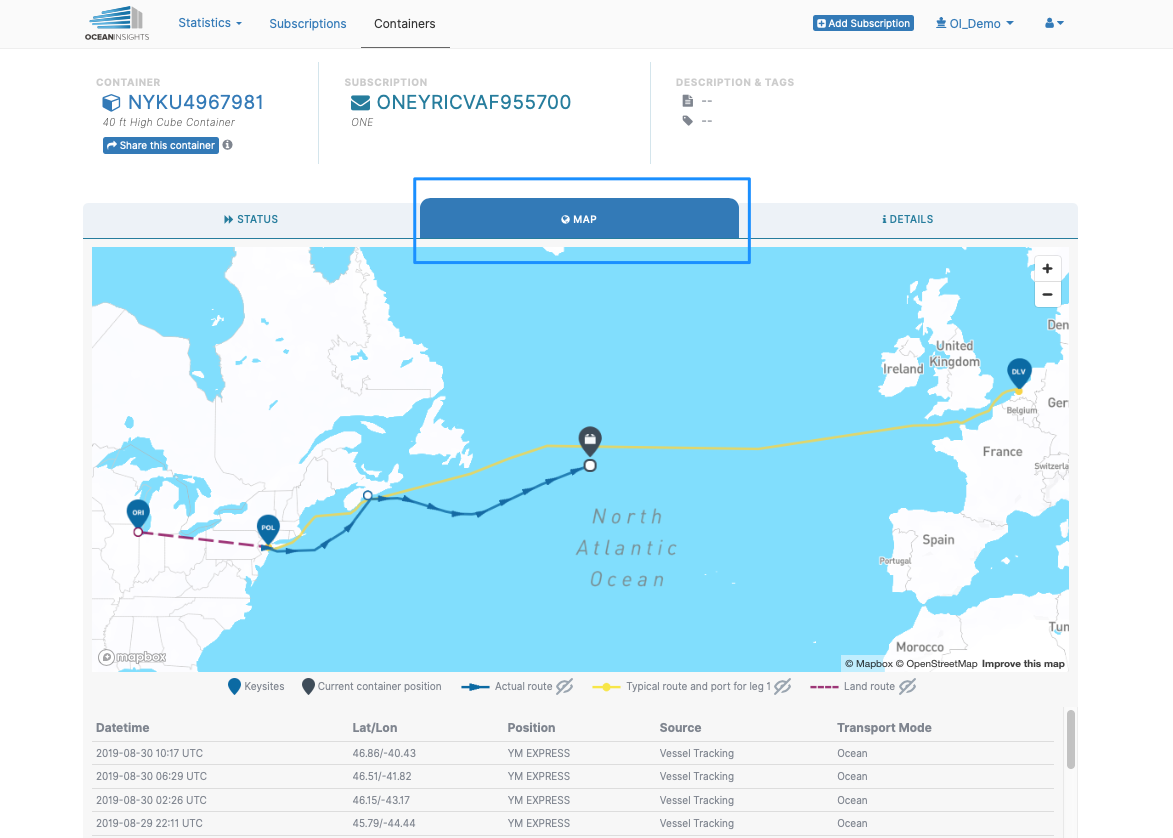Screen dimensions: 1173x838
Task: Click the Transport Mode column header
Action: 884,727
